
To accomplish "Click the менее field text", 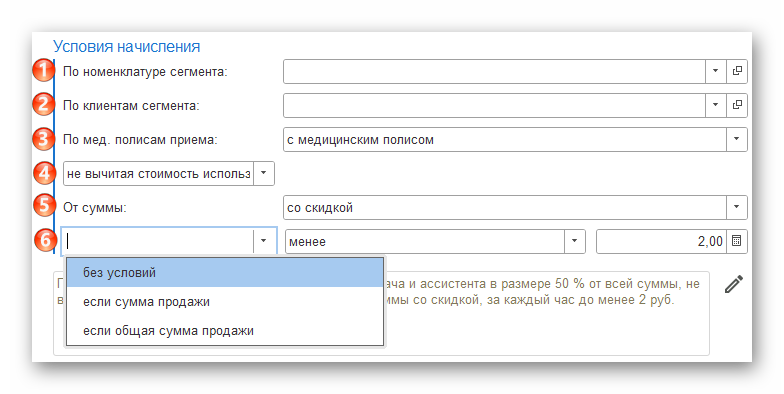I will point(425,242).
